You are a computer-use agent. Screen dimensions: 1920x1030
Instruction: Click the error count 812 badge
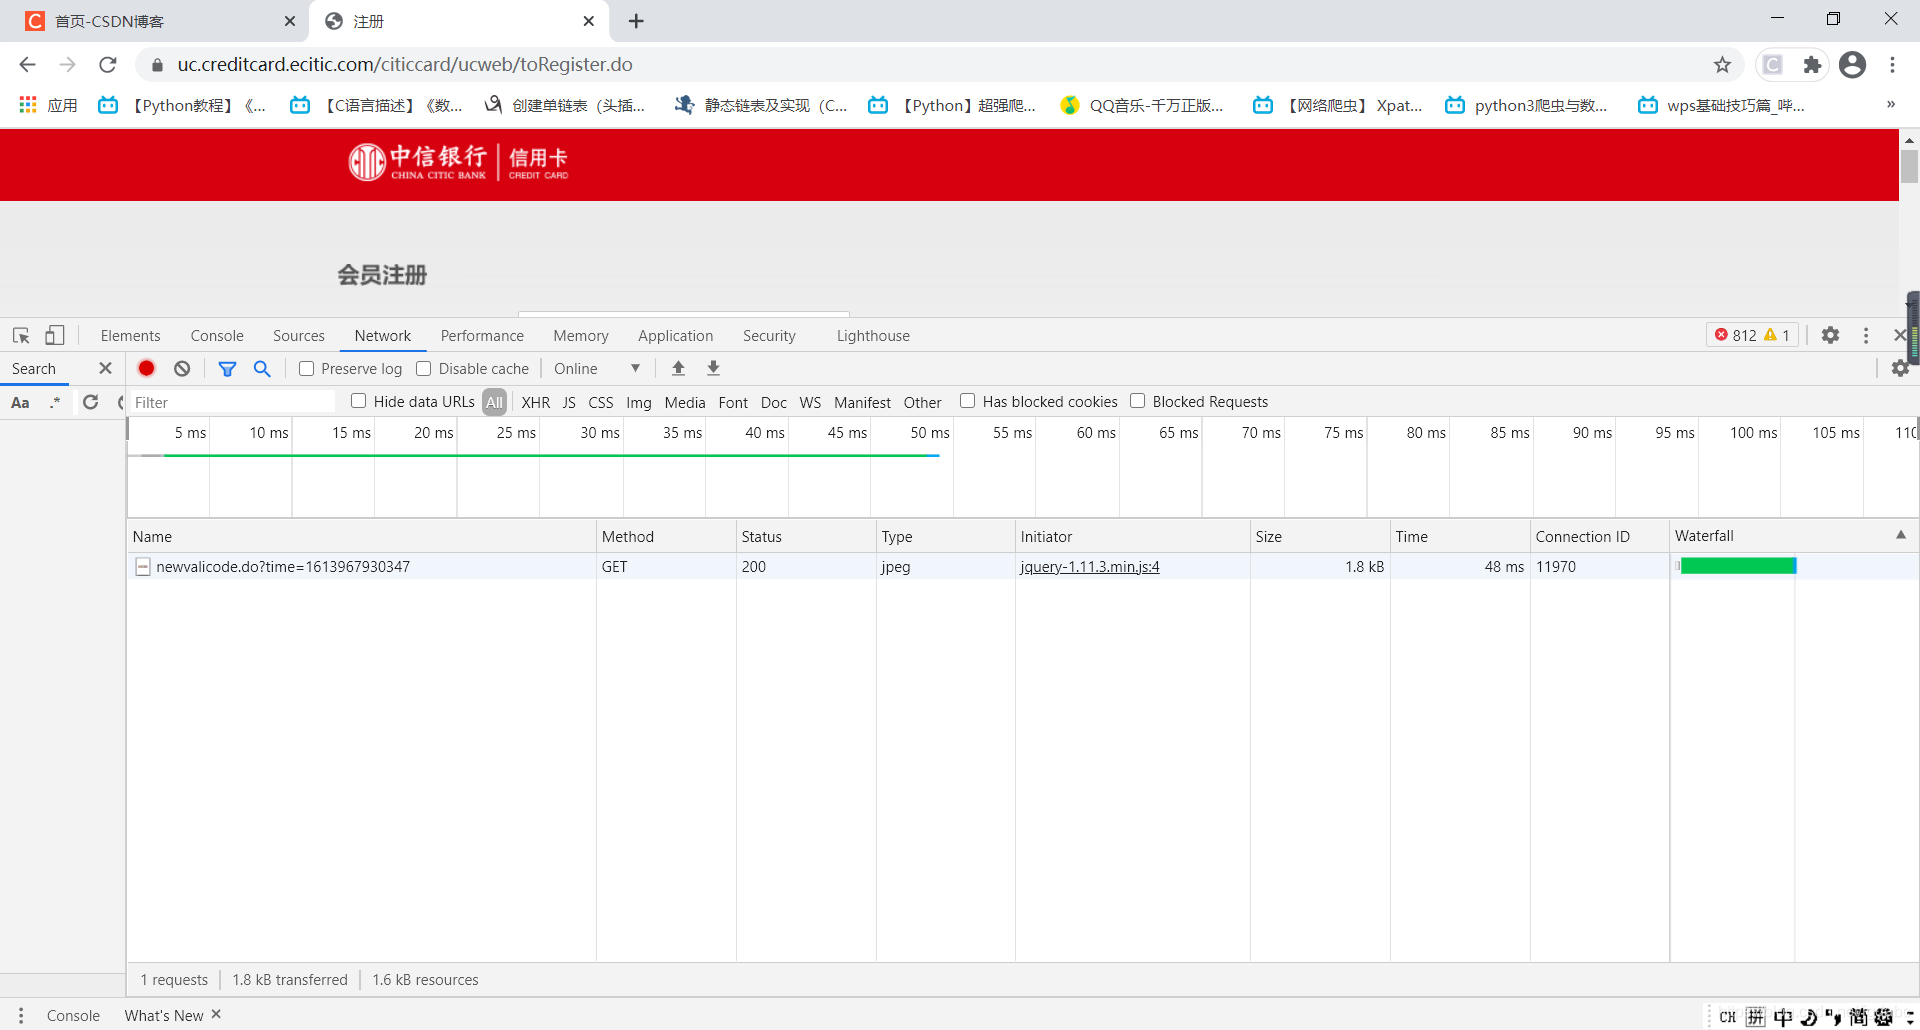(1736, 335)
